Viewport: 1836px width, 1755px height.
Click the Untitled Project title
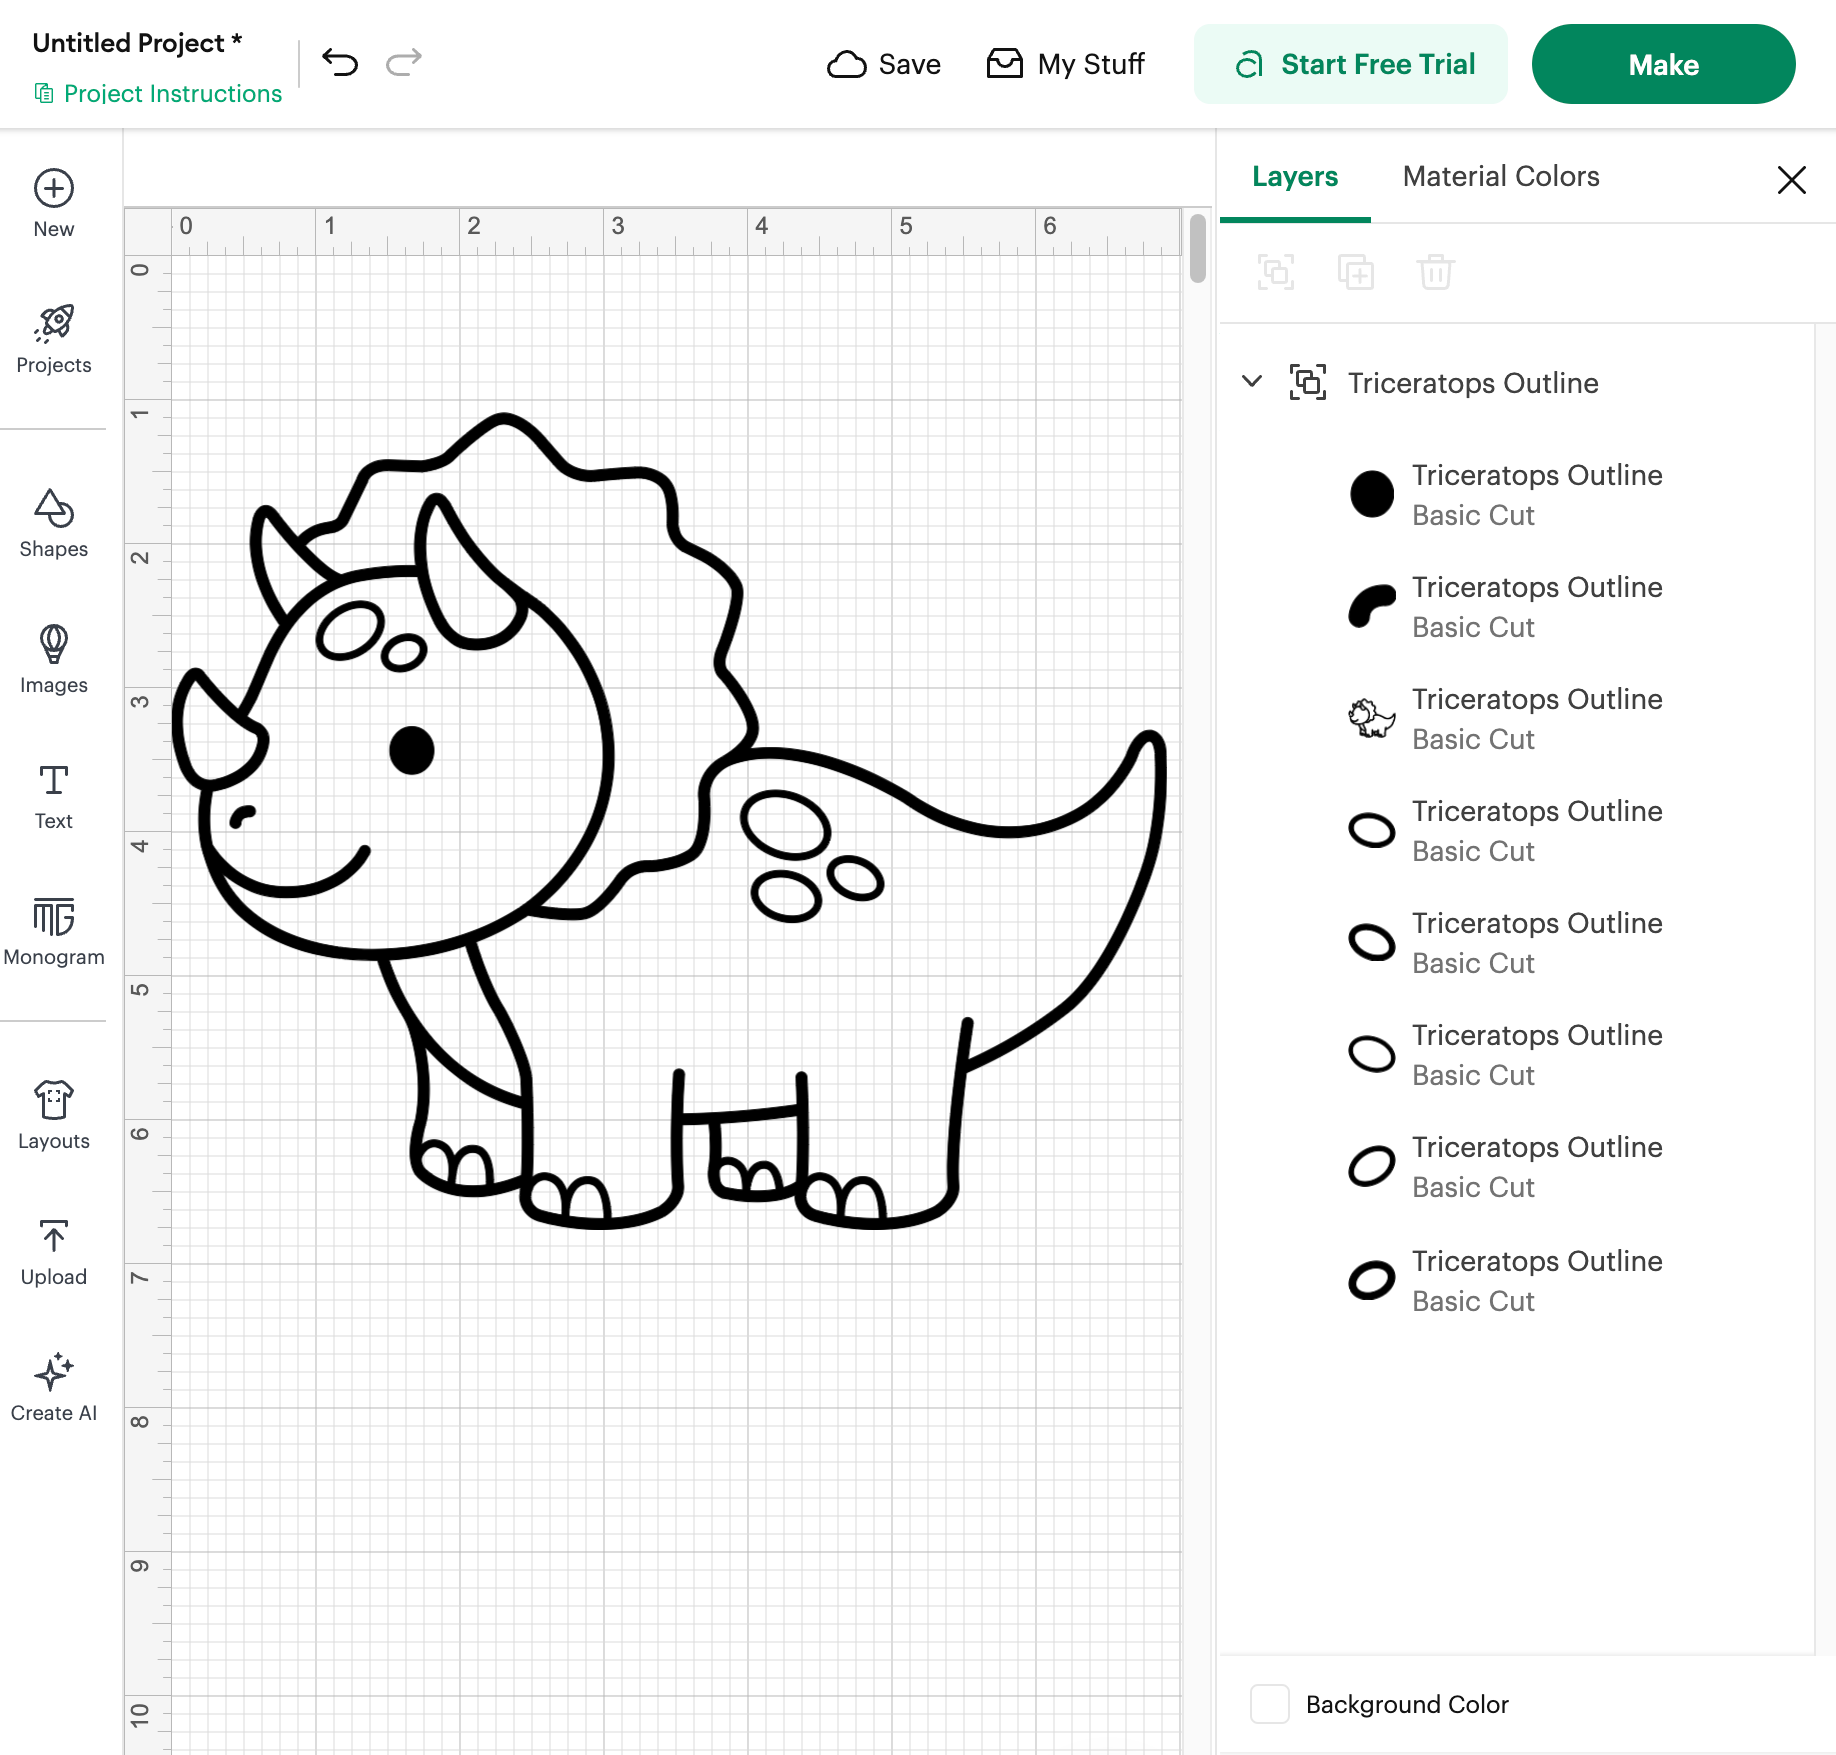(x=138, y=43)
